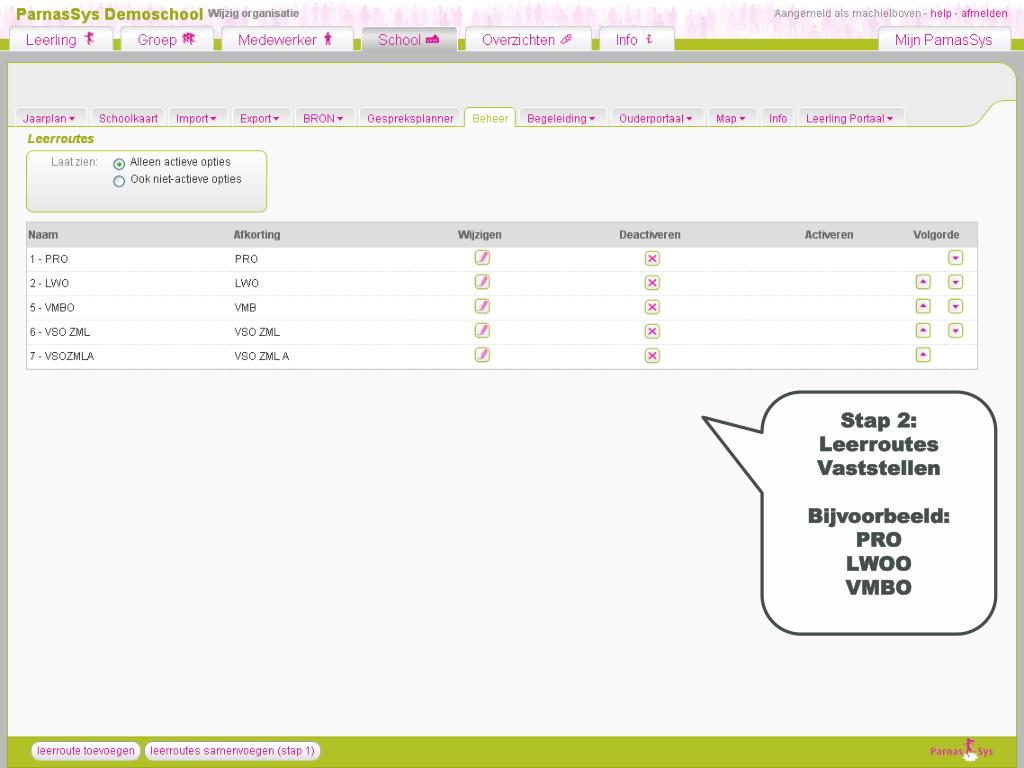
Task: Switch to the Groep main tab
Action: coord(167,39)
